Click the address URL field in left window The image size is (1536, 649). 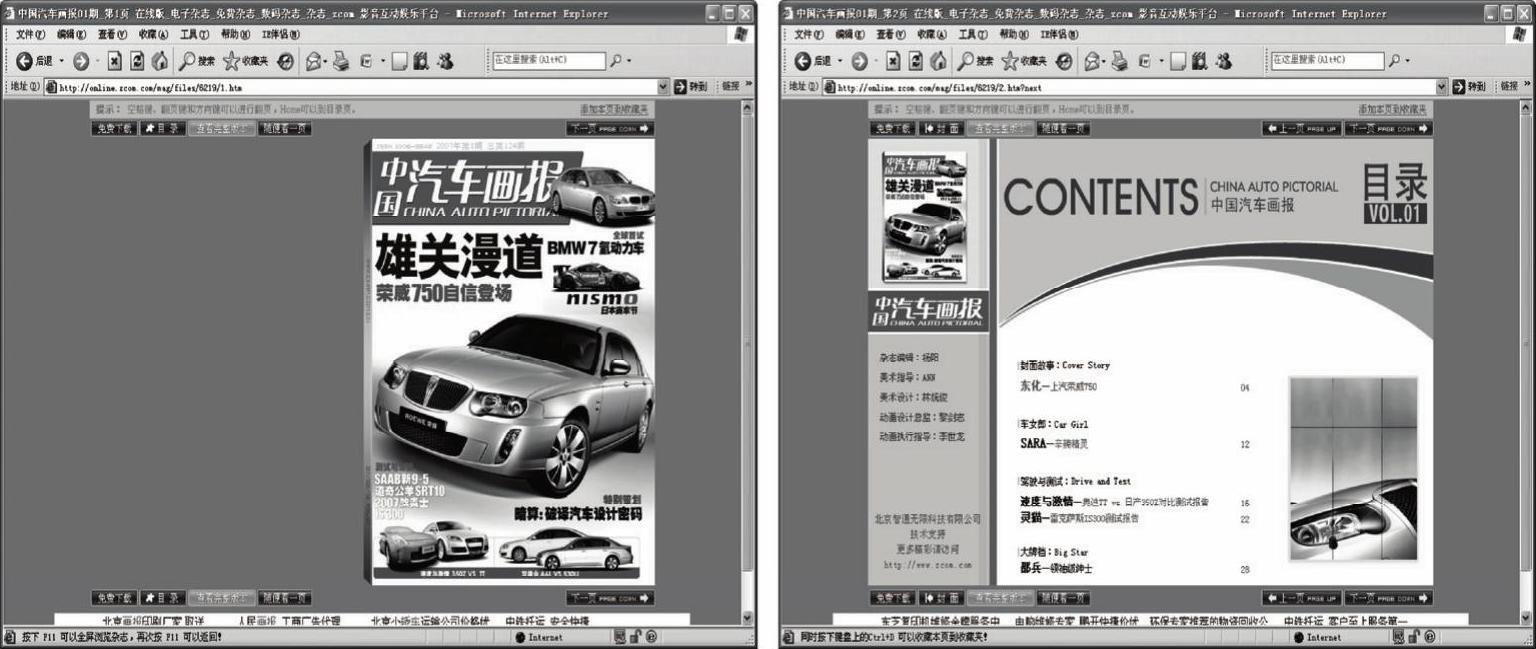click(x=356, y=87)
